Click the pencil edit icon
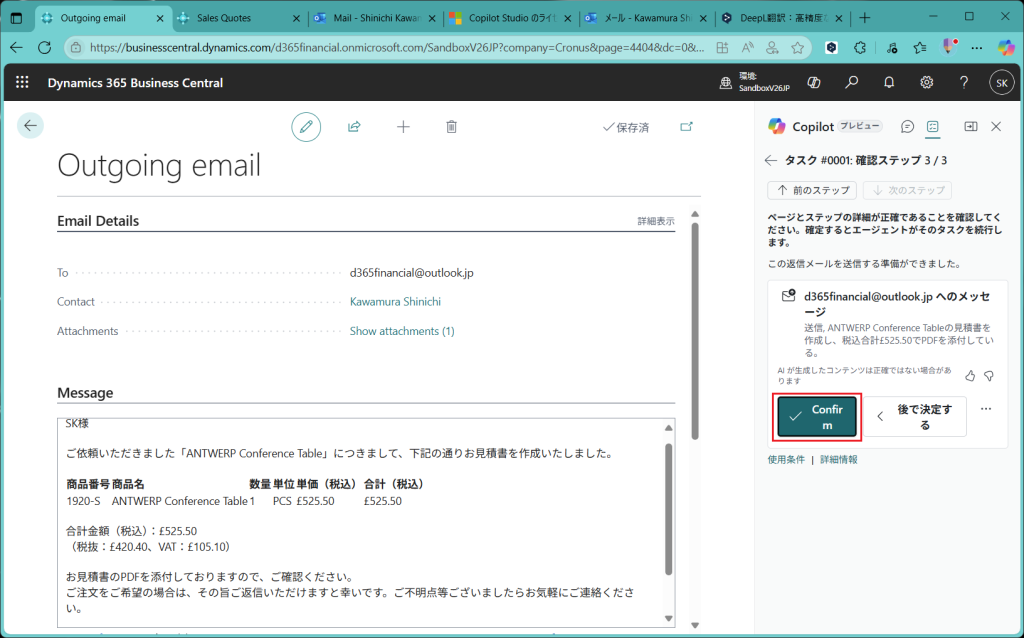Image resolution: width=1024 pixels, height=638 pixels. click(x=306, y=127)
